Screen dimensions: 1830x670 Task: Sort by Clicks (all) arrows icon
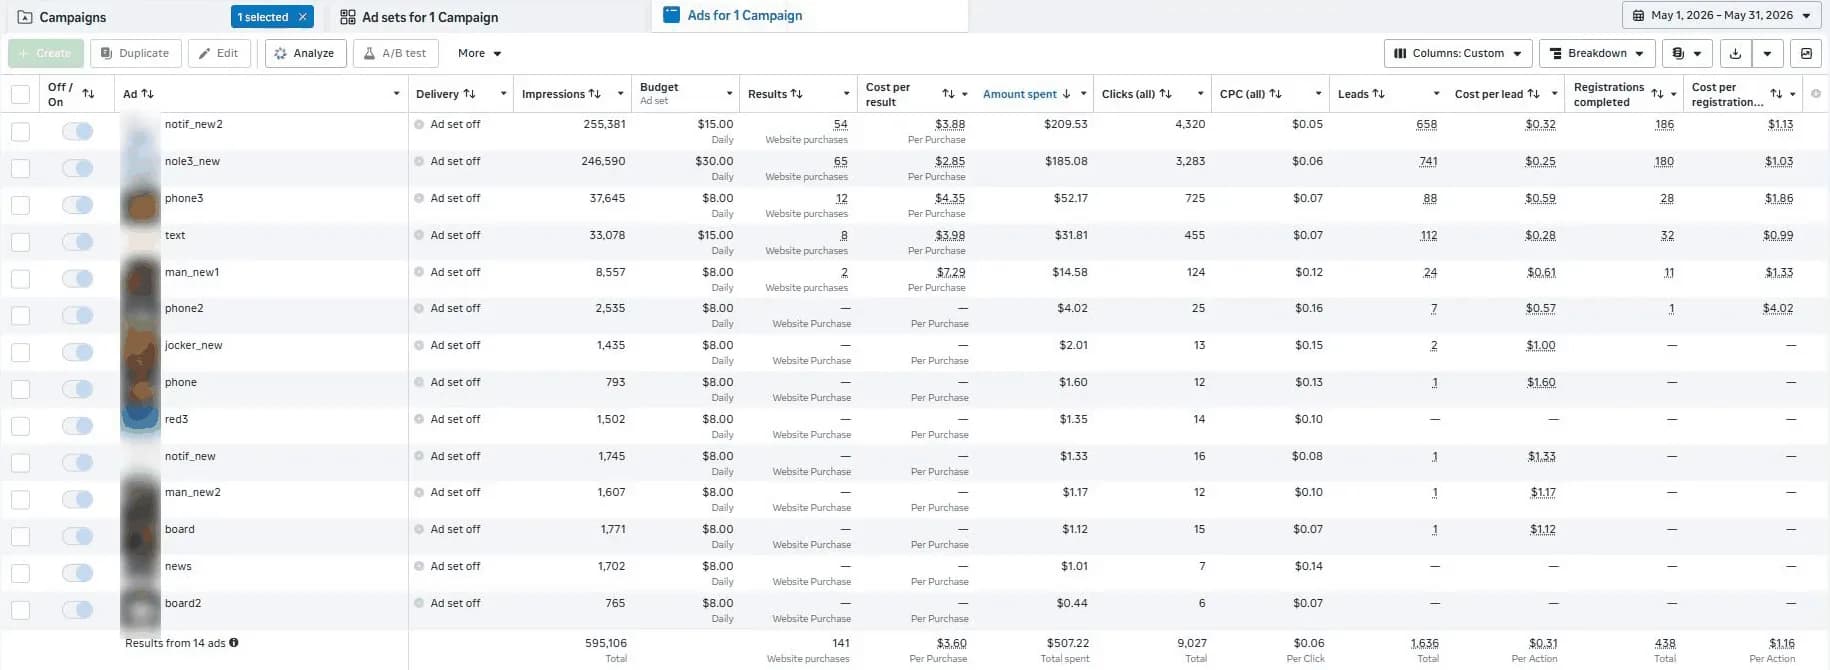[1165, 94]
